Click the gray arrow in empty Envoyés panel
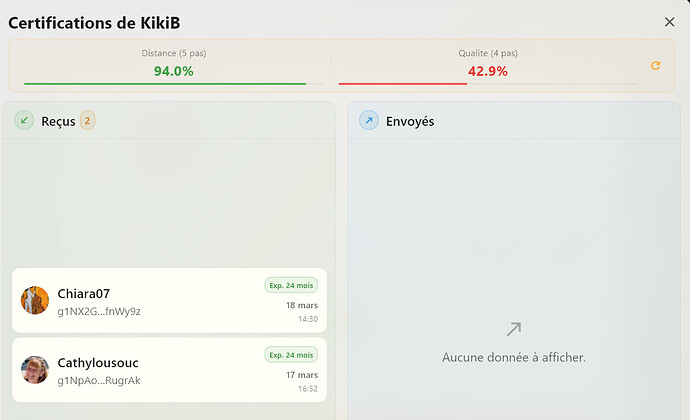This screenshot has width=690, height=420. point(514,328)
